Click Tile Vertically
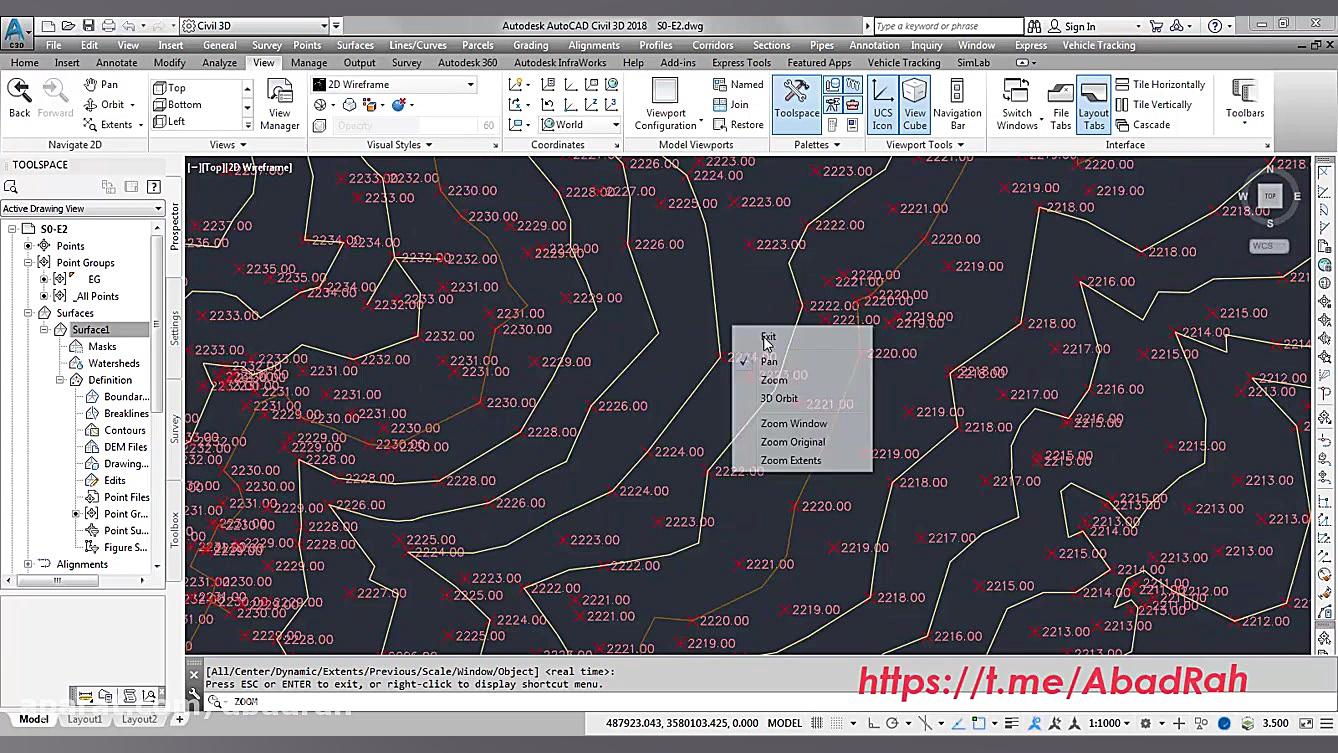This screenshot has height=753, width=1338. pyautogui.click(x=1153, y=104)
